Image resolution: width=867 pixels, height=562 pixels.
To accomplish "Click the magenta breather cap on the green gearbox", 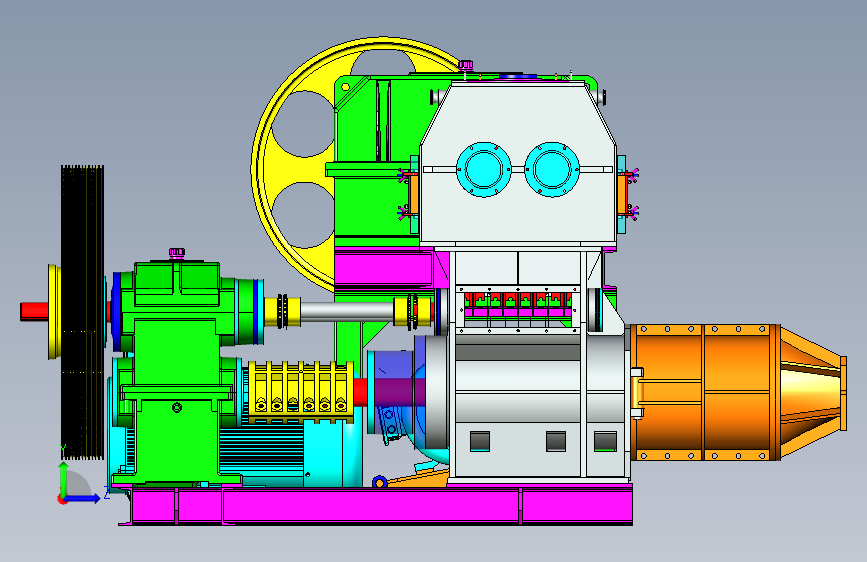I will click(x=177, y=253).
